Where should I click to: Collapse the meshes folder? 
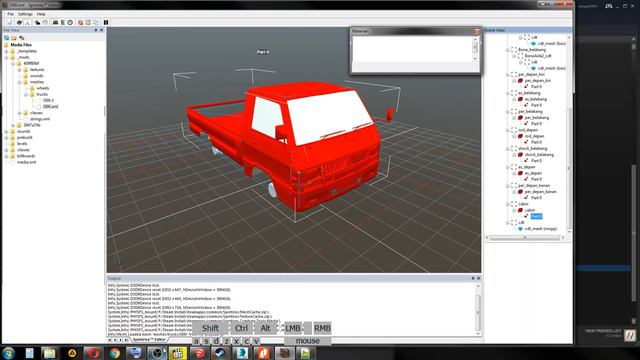point(20,82)
